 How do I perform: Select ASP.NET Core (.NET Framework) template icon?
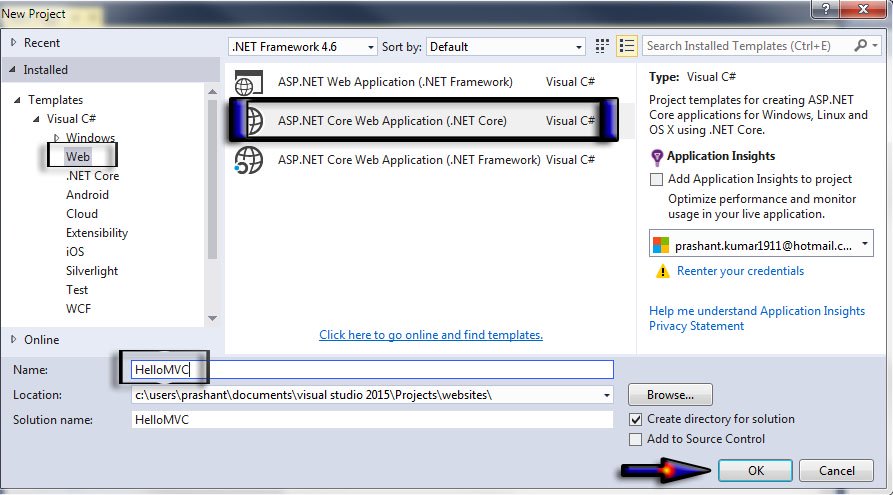point(248,160)
